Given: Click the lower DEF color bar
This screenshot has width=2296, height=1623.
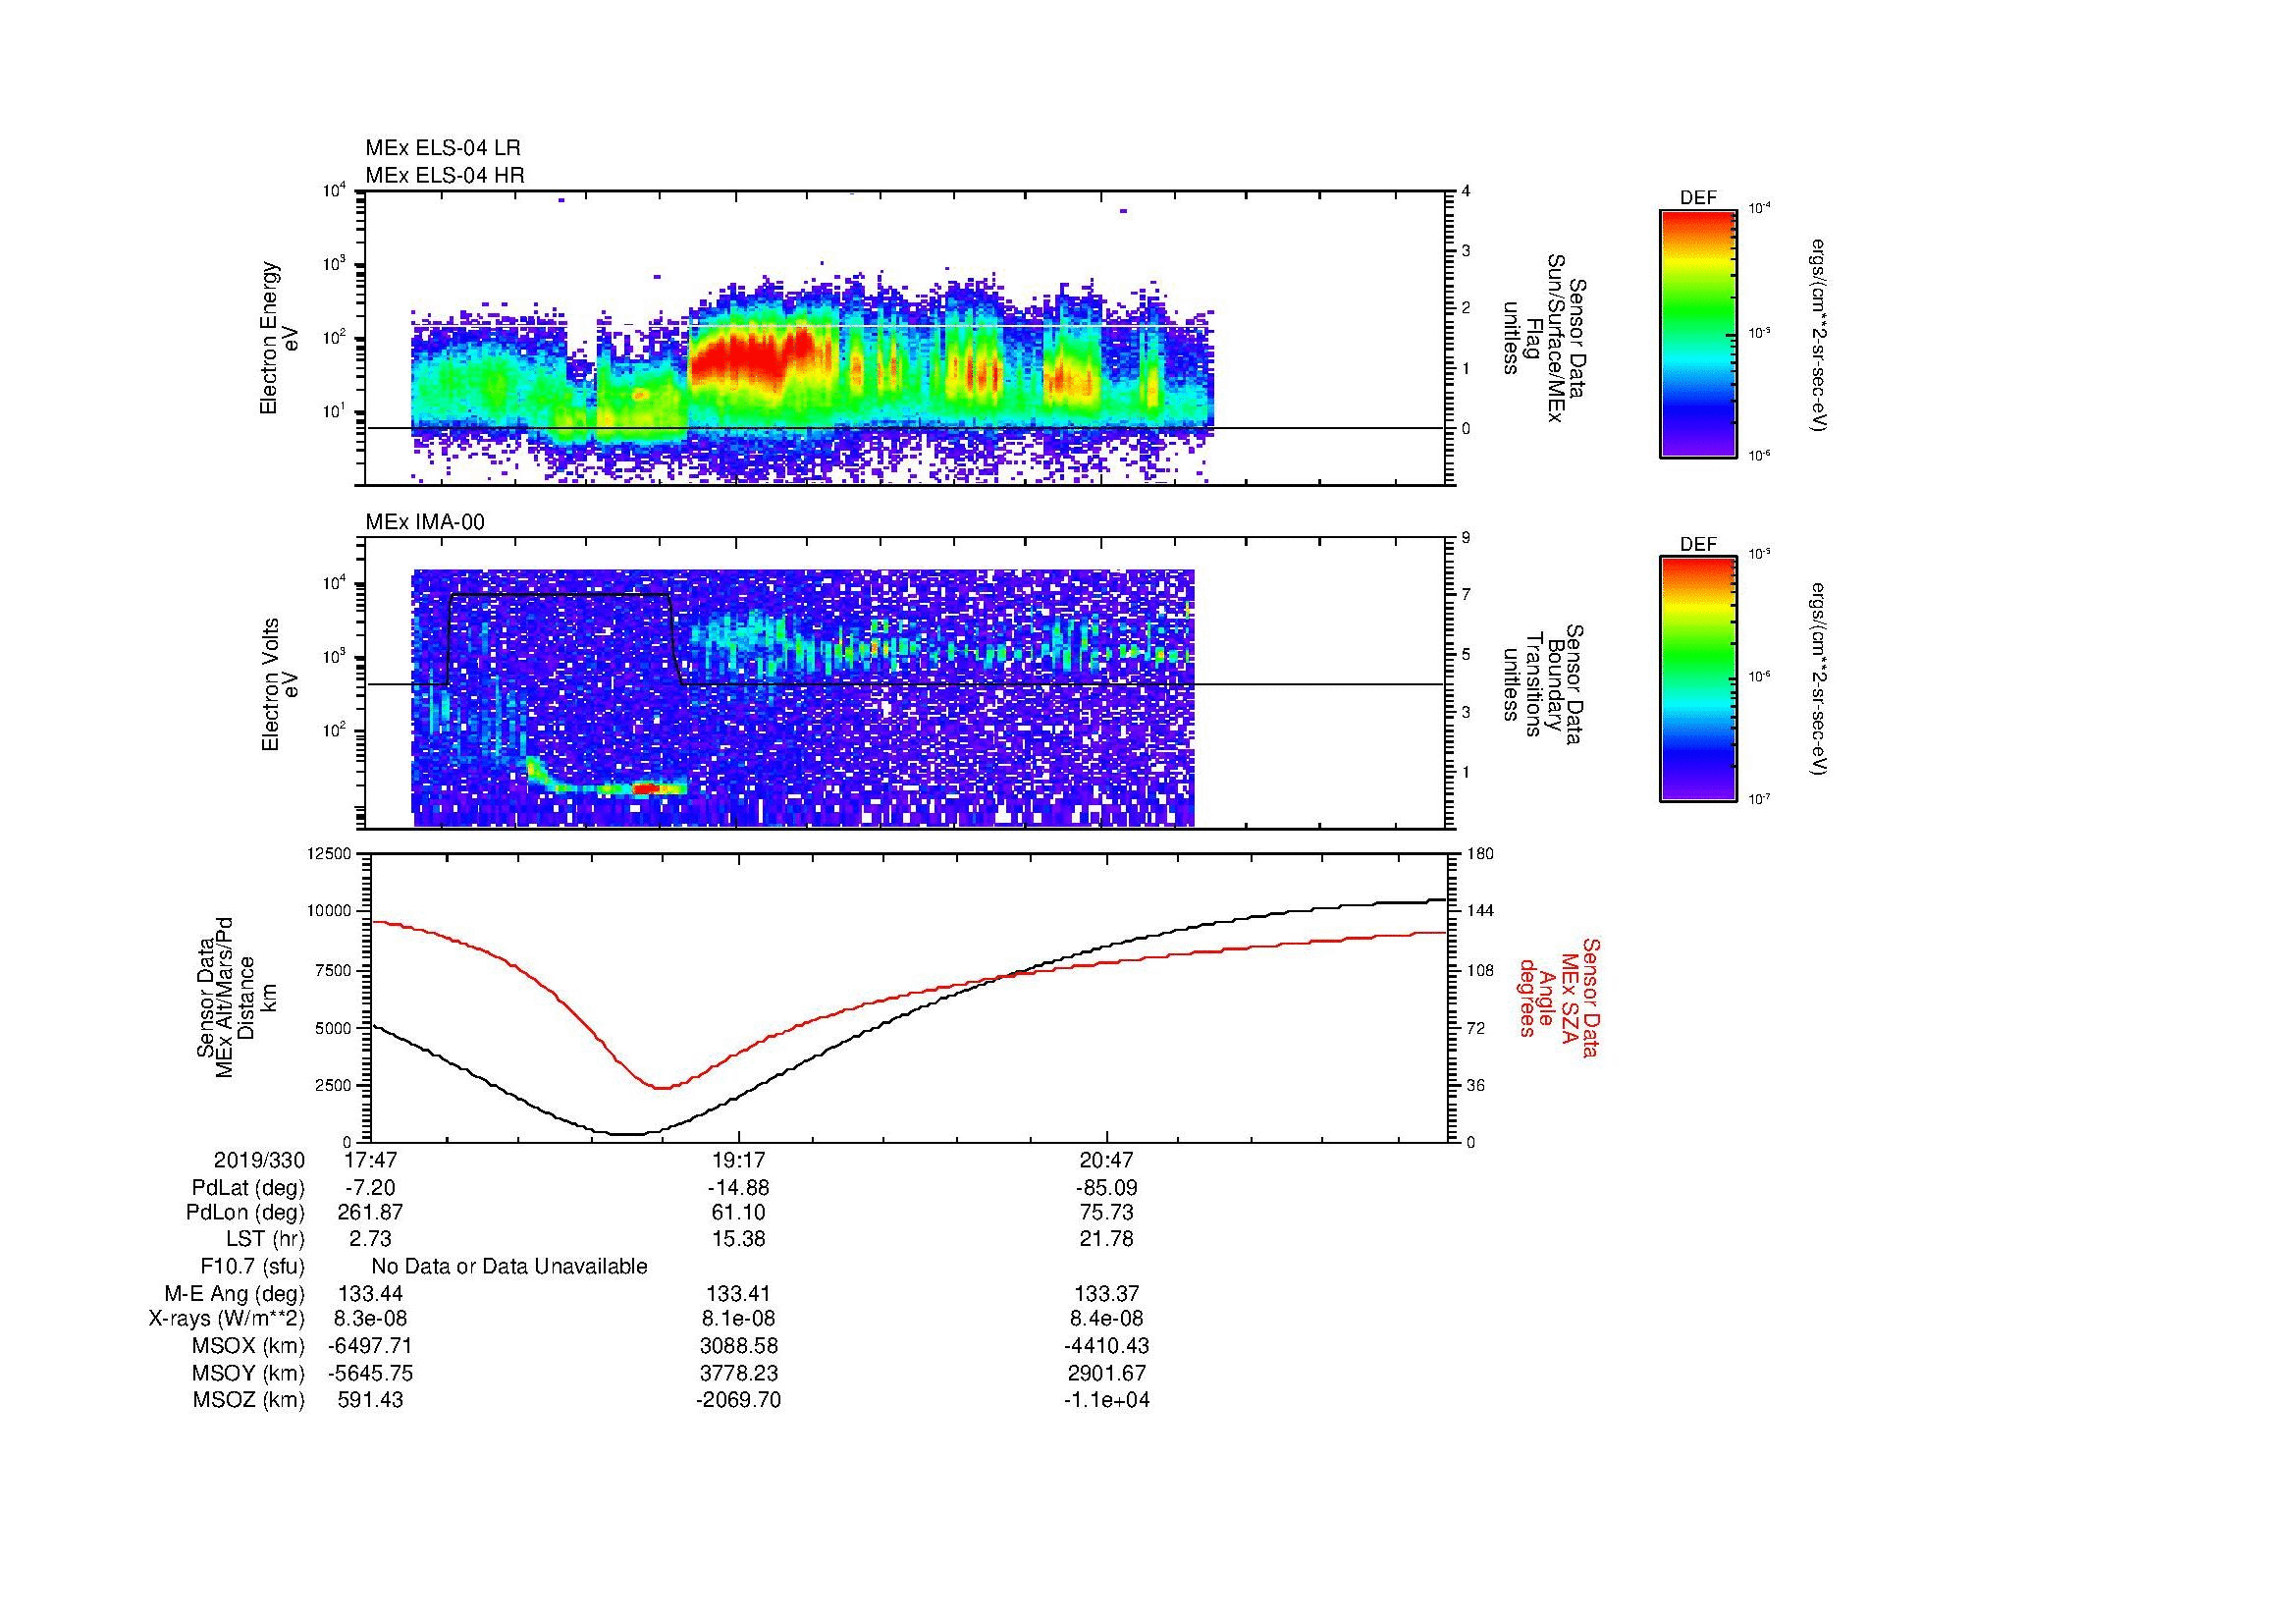Looking at the screenshot, I should pyautogui.click(x=1698, y=680).
